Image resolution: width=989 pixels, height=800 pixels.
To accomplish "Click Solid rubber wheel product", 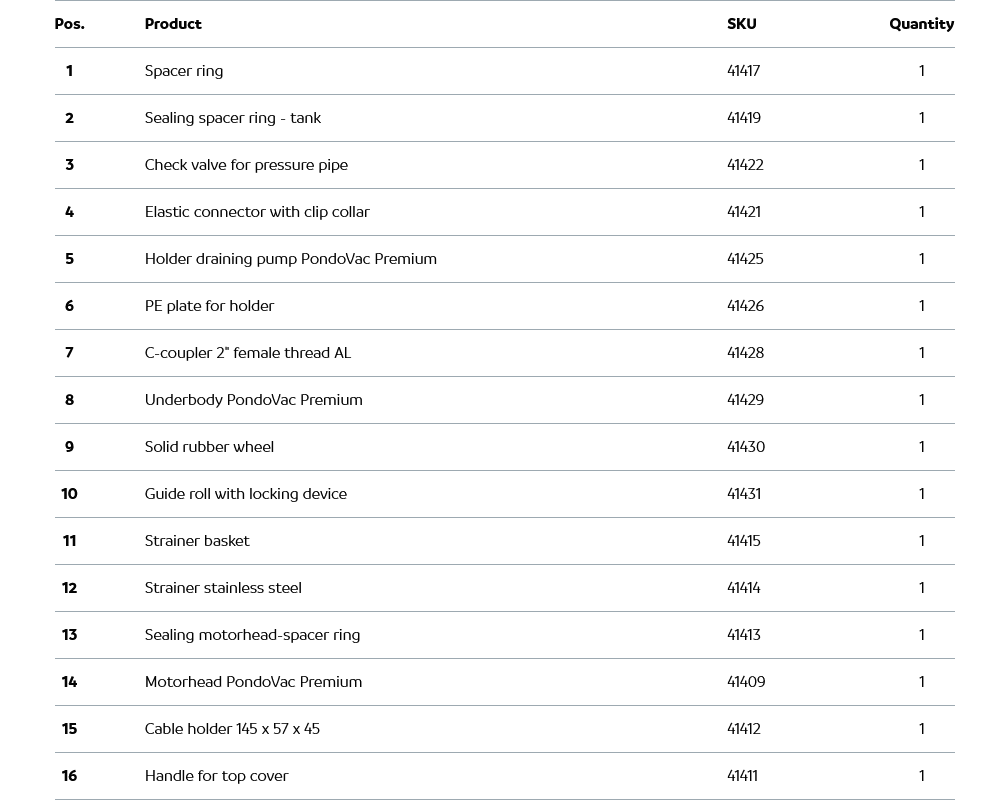I will [x=209, y=447].
